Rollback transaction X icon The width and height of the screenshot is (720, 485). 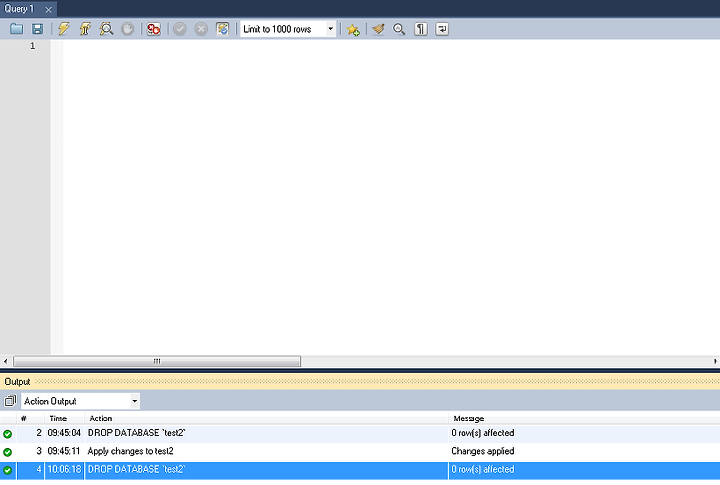click(x=201, y=29)
